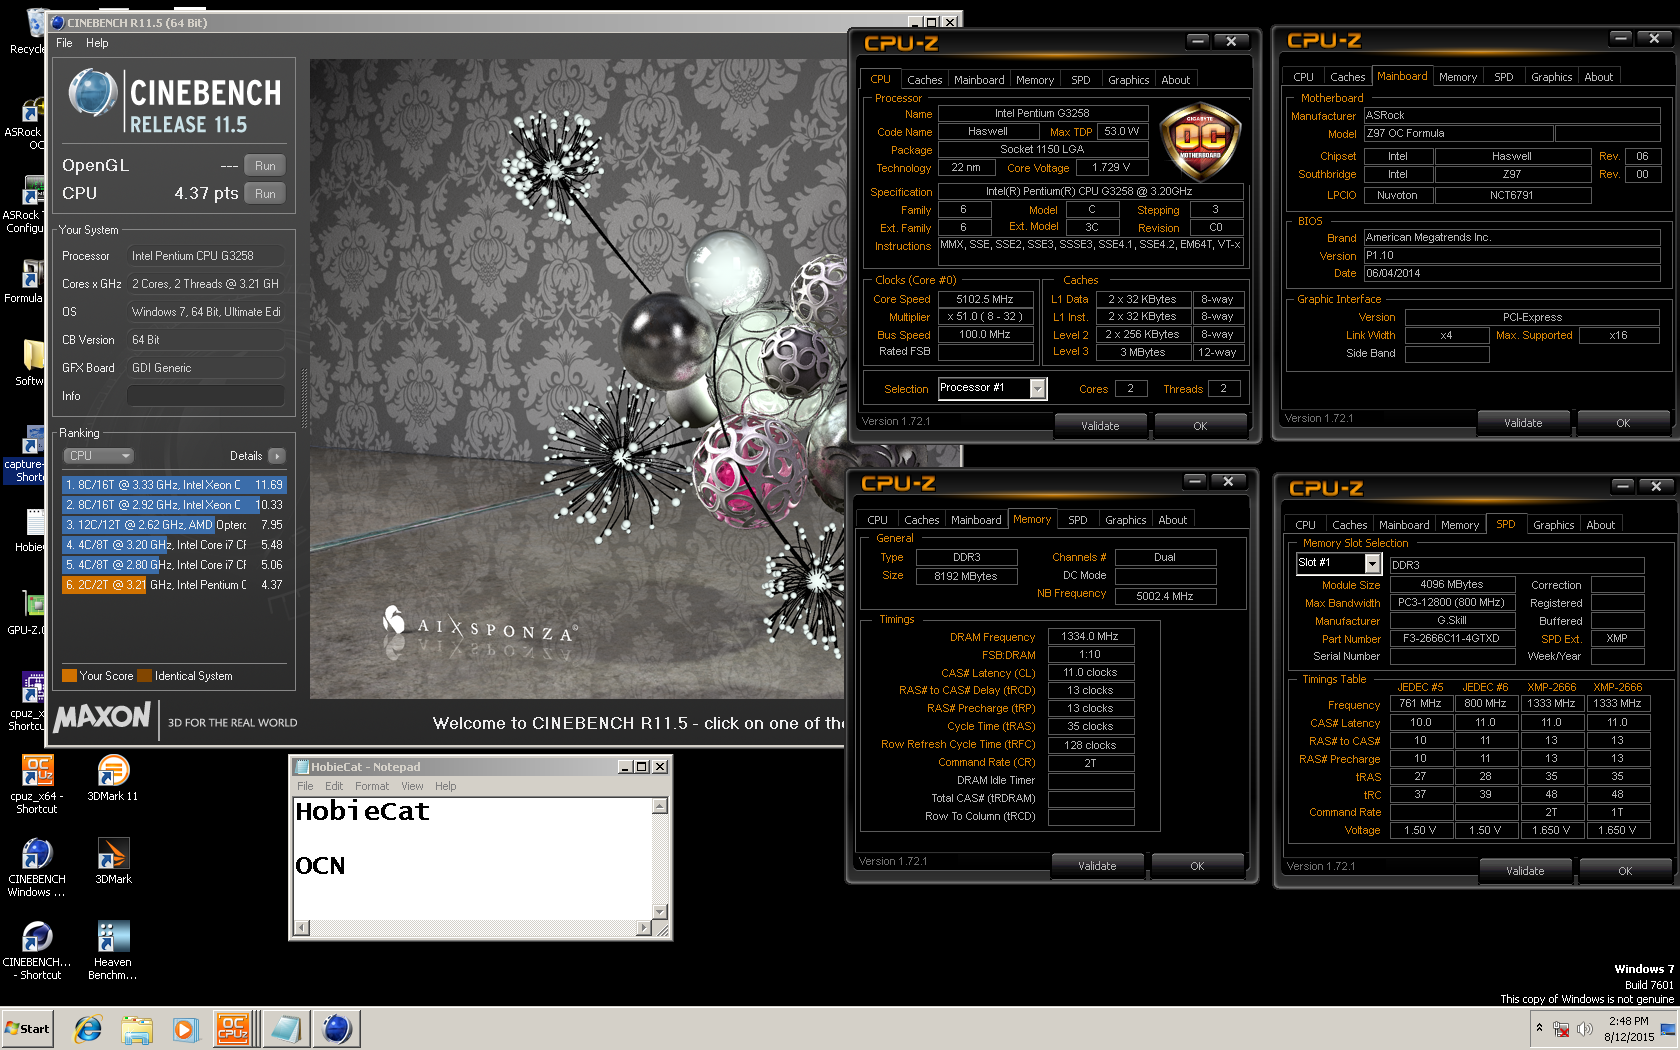Open Notepad Format menu
The height and width of the screenshot is (1050, 1680).
pos(372,786)
